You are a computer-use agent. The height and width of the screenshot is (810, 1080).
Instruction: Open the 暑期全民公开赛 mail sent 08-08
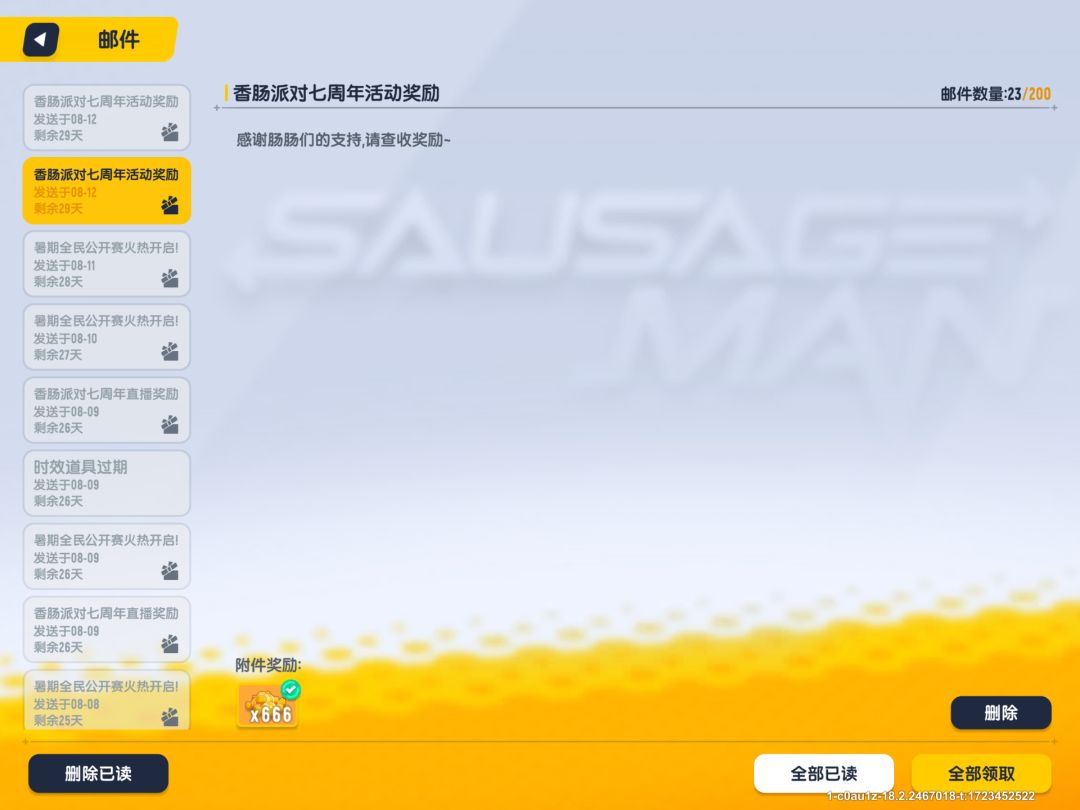pyautogui.click(x=107, y=700)
